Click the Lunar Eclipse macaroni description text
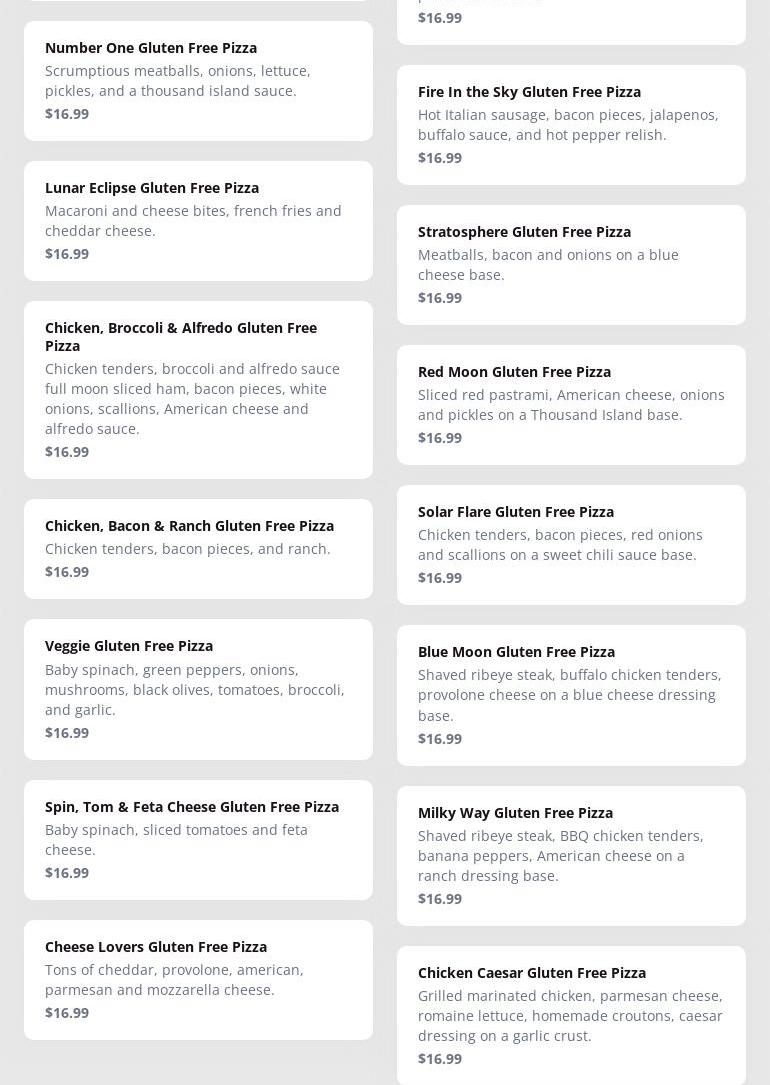The image size is (770, 1085). point(193,221)
